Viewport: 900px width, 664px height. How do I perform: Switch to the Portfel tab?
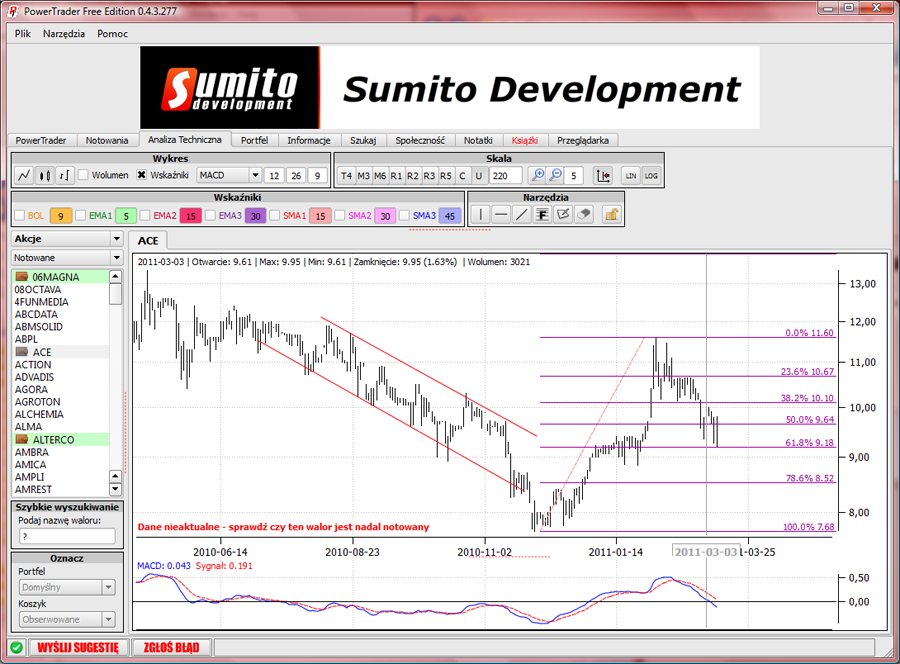pos(254,140)
